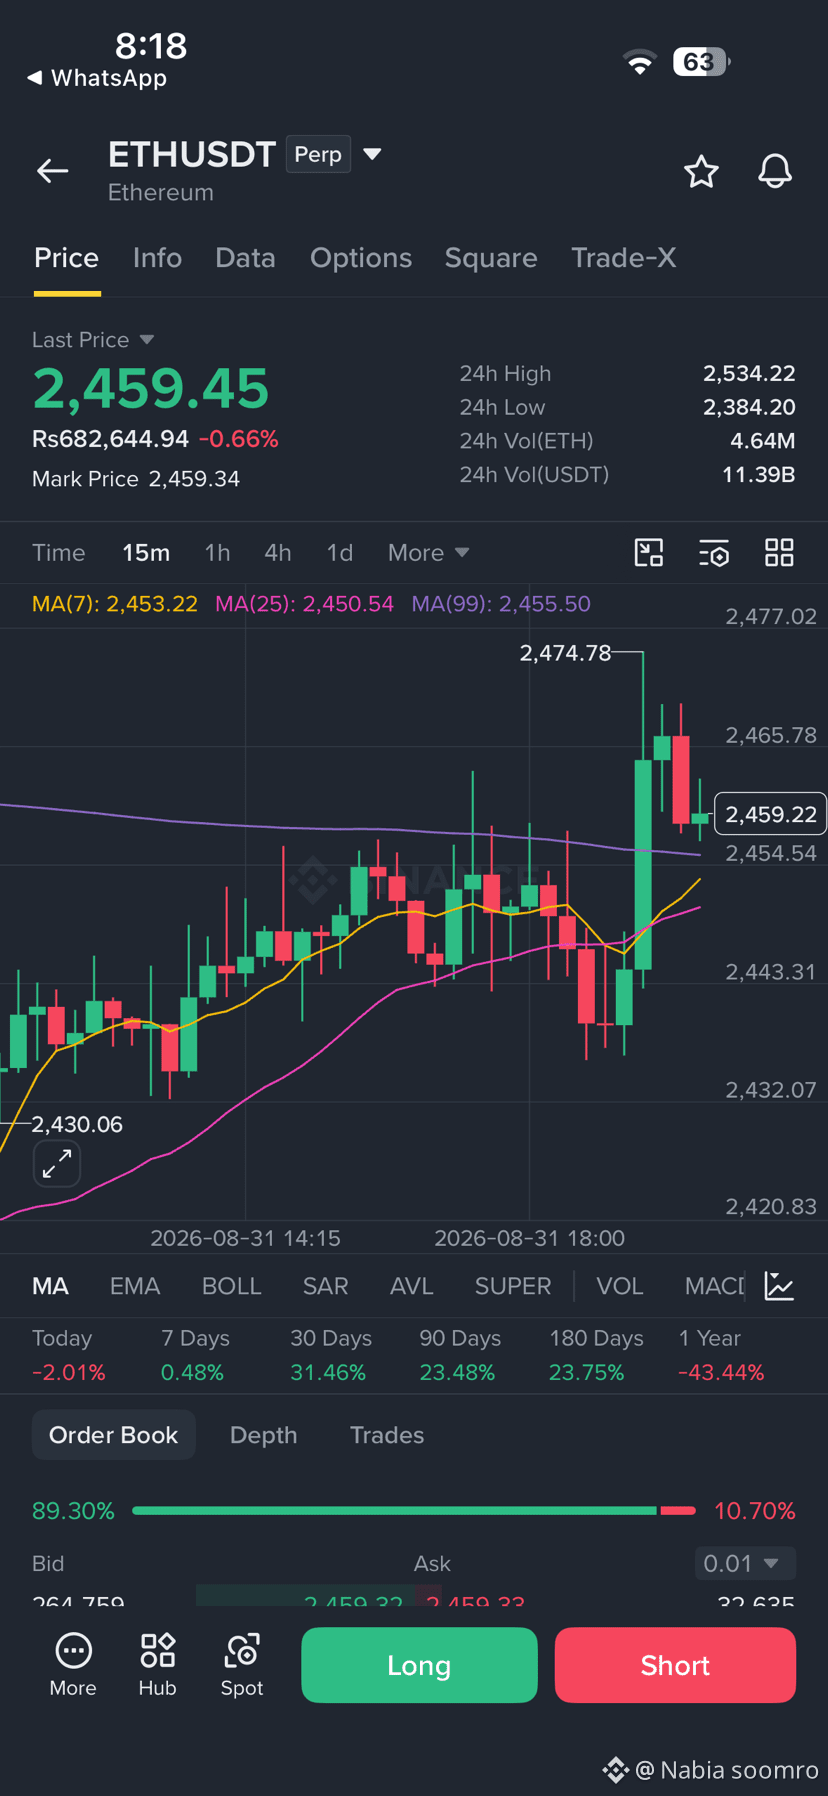828x1796 pixels.
Task: Open chart drawing tools icon
Action: [649, 553]
